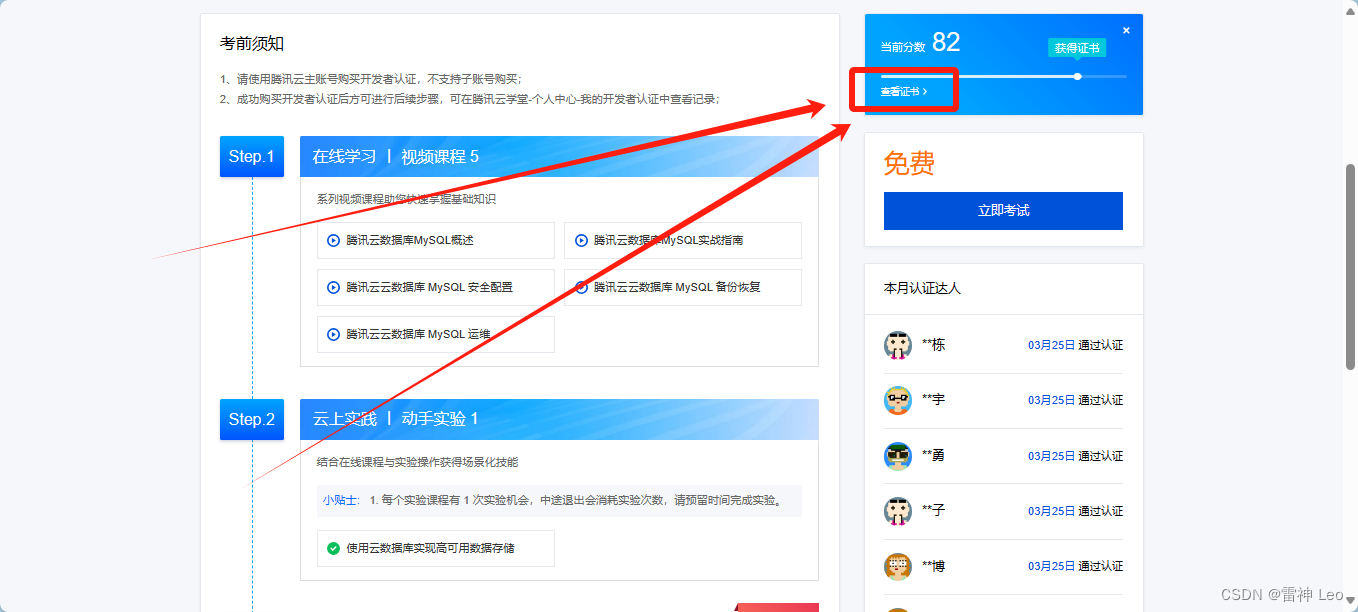This screenshot has width=1358, height=612.
Task: Click 小贴士 tip label
Action: [x=340, y=500]
